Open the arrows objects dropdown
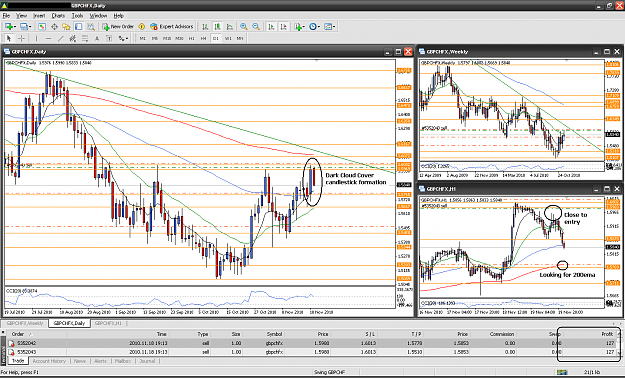625x378 pixels. click(123, 38)
